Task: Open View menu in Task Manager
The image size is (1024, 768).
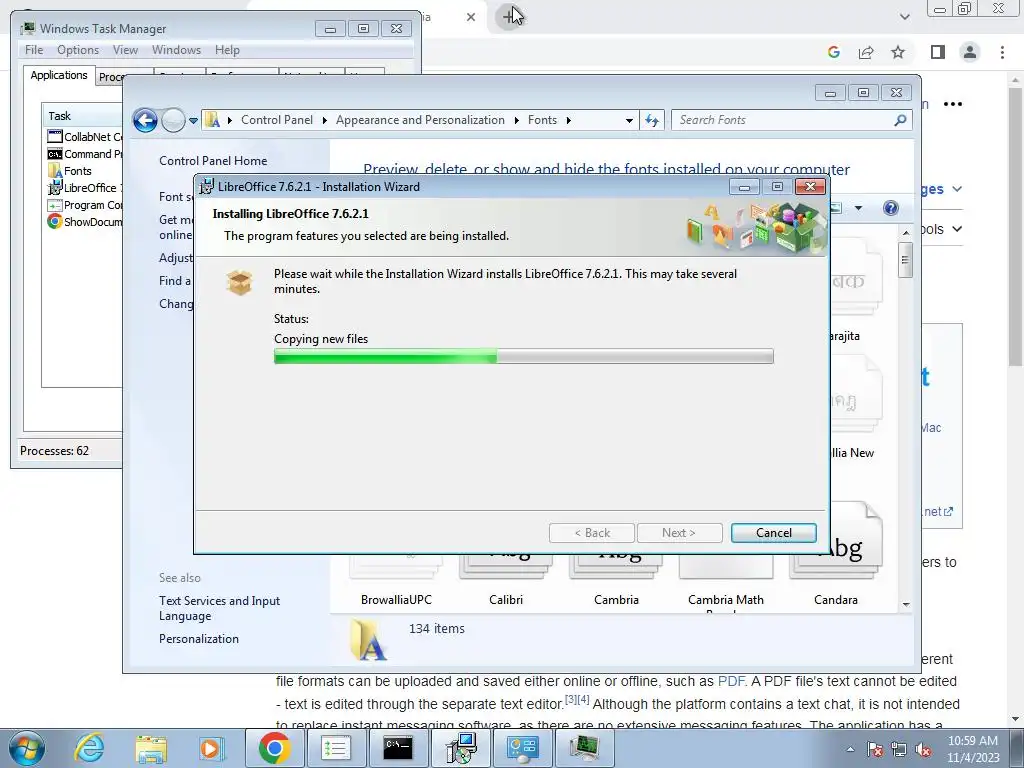Action: coord(125,50)
